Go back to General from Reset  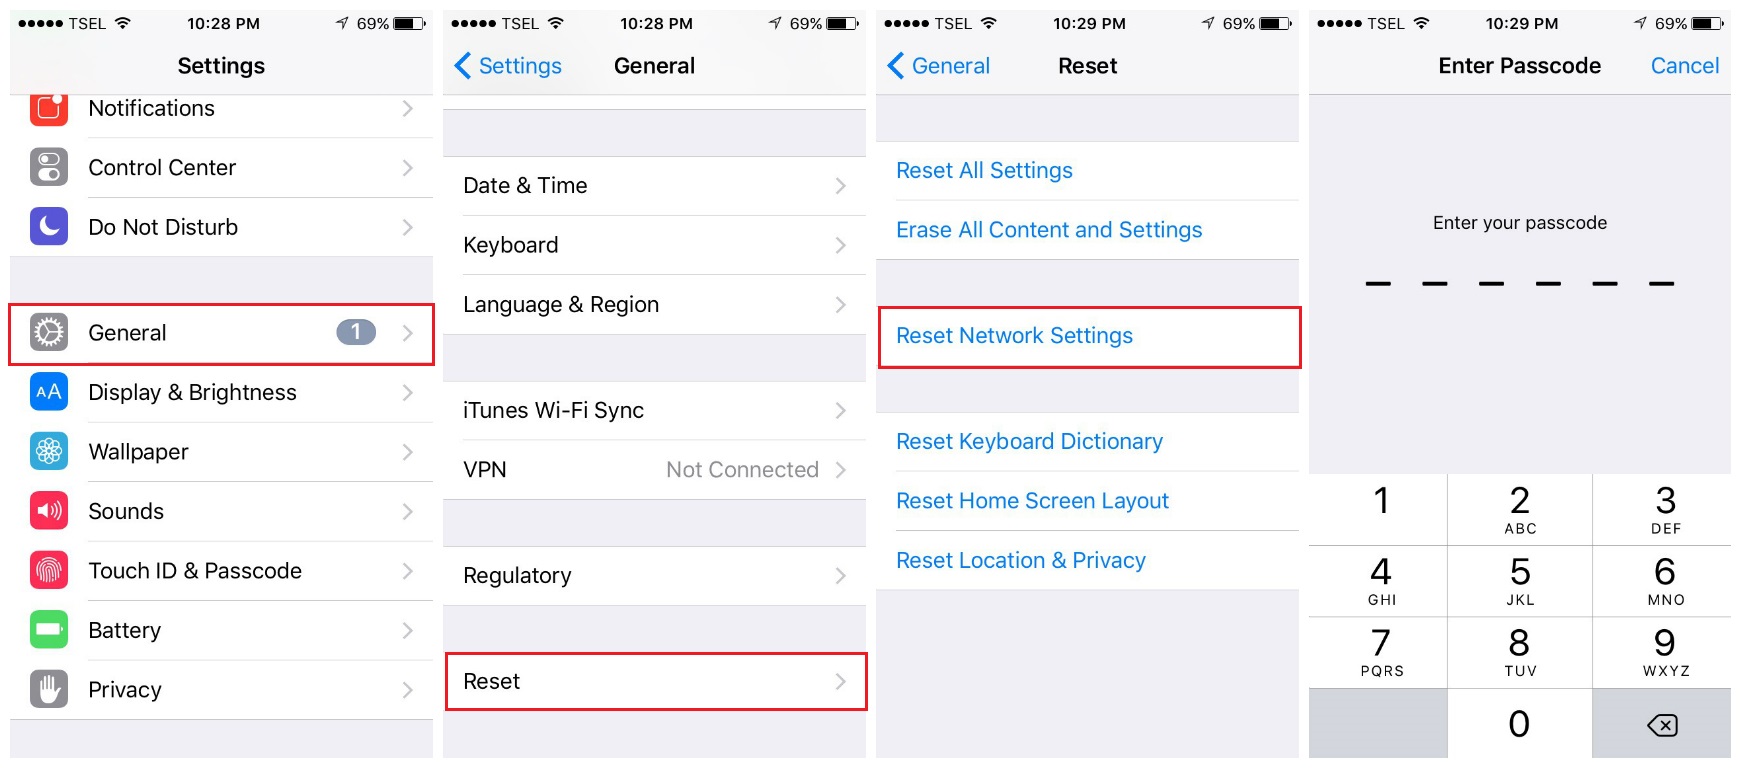click(x=938, y=66)
